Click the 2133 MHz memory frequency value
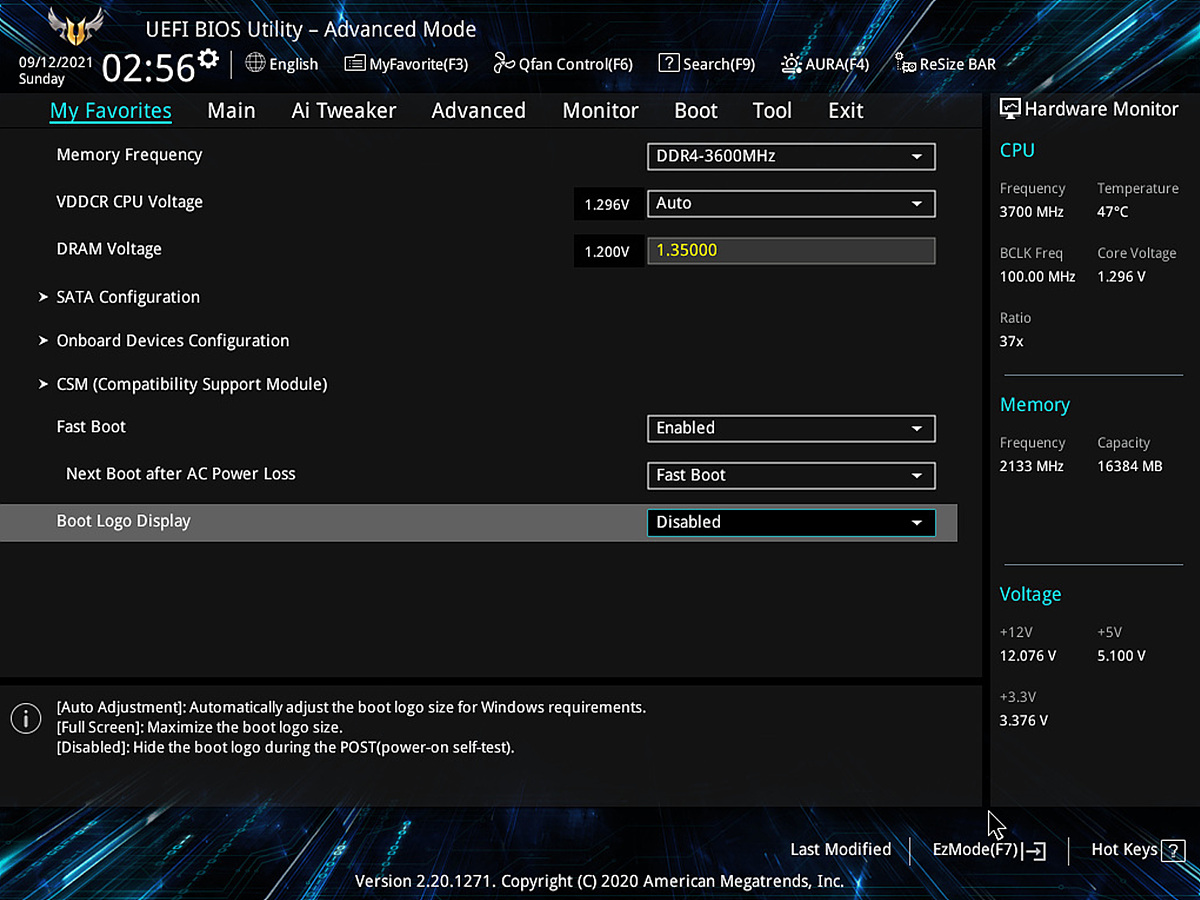The width and height of the screenshot is (1200, 900). (x=1032, y=466)
